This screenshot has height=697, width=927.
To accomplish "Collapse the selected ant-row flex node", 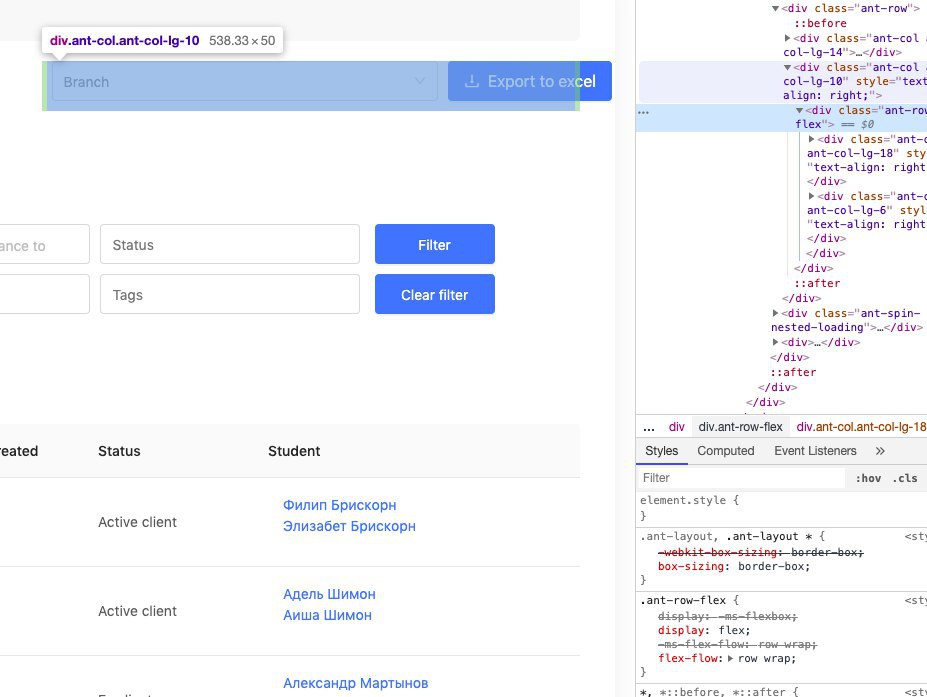I will 799,111.
